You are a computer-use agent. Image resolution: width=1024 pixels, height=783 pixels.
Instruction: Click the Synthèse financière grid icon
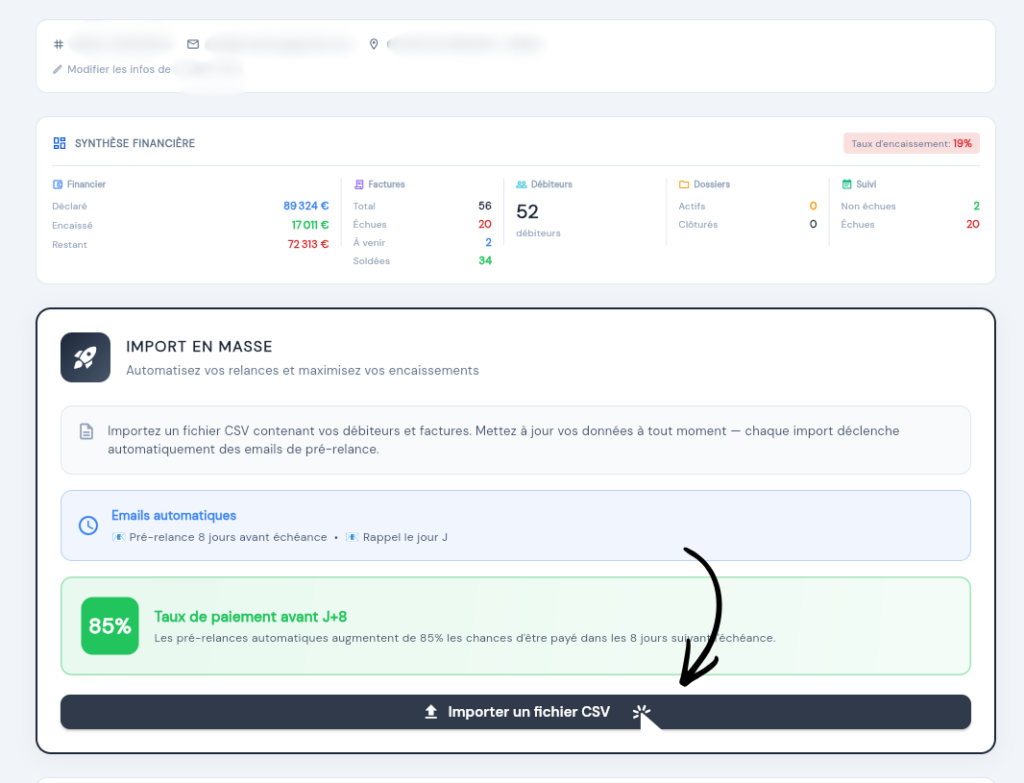point(60,143)
